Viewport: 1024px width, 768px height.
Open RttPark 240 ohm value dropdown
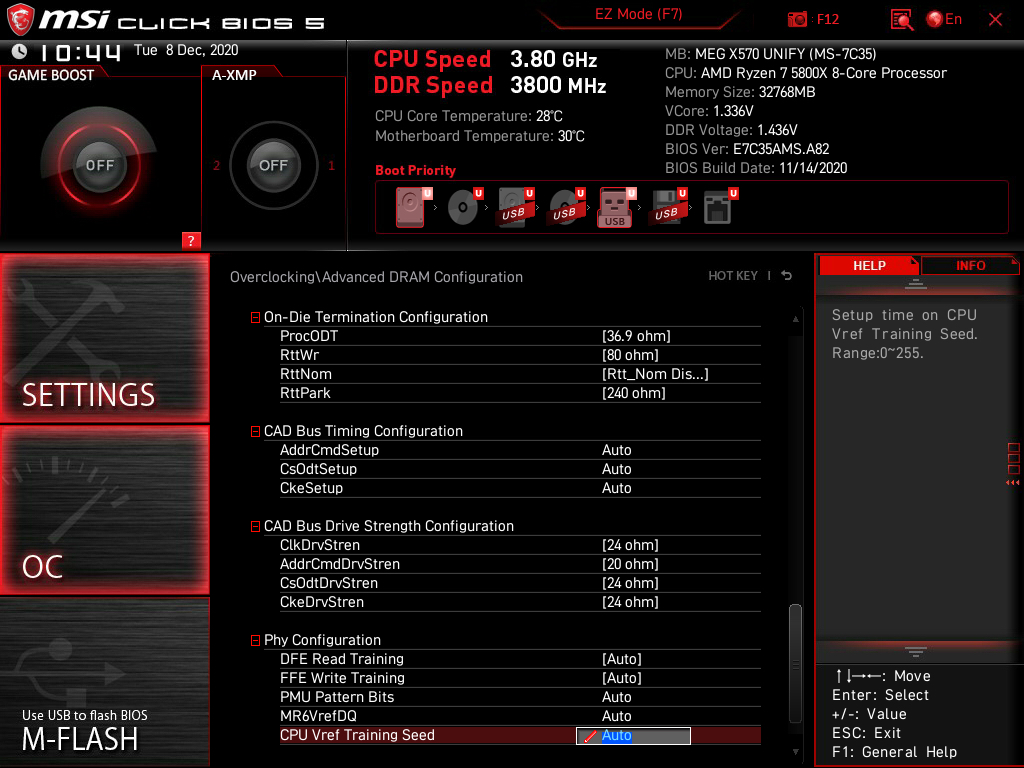point(633,393)
